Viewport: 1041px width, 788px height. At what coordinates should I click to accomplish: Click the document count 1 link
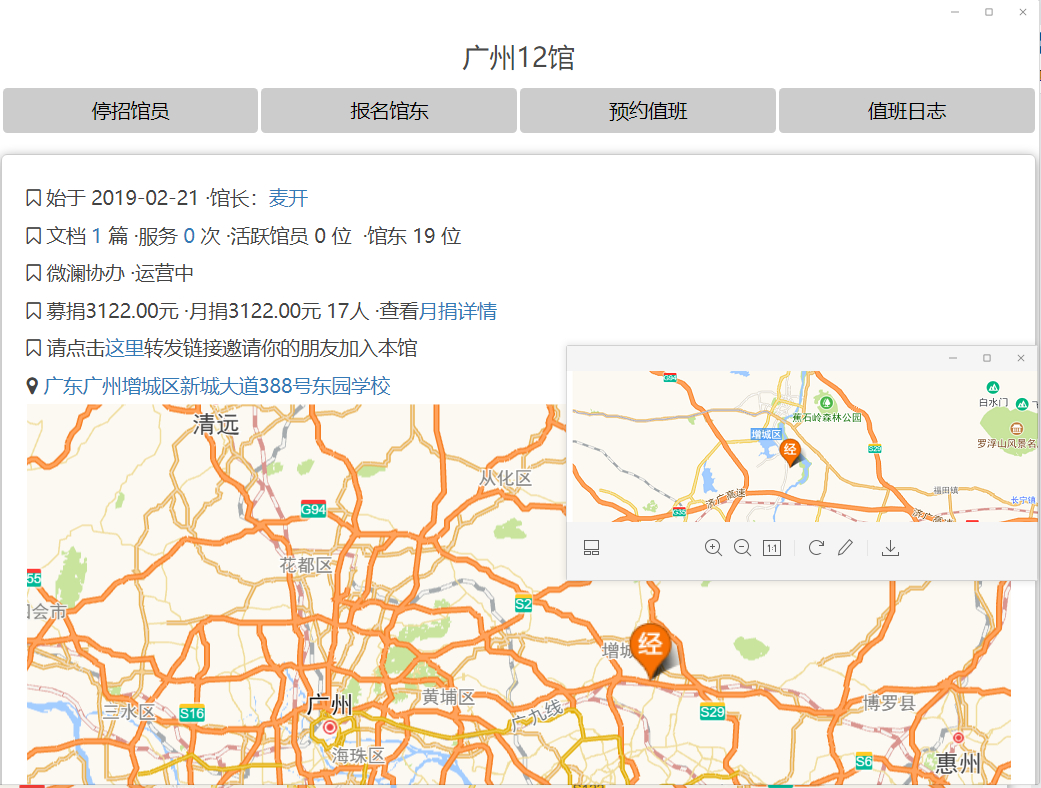(97, 236)
